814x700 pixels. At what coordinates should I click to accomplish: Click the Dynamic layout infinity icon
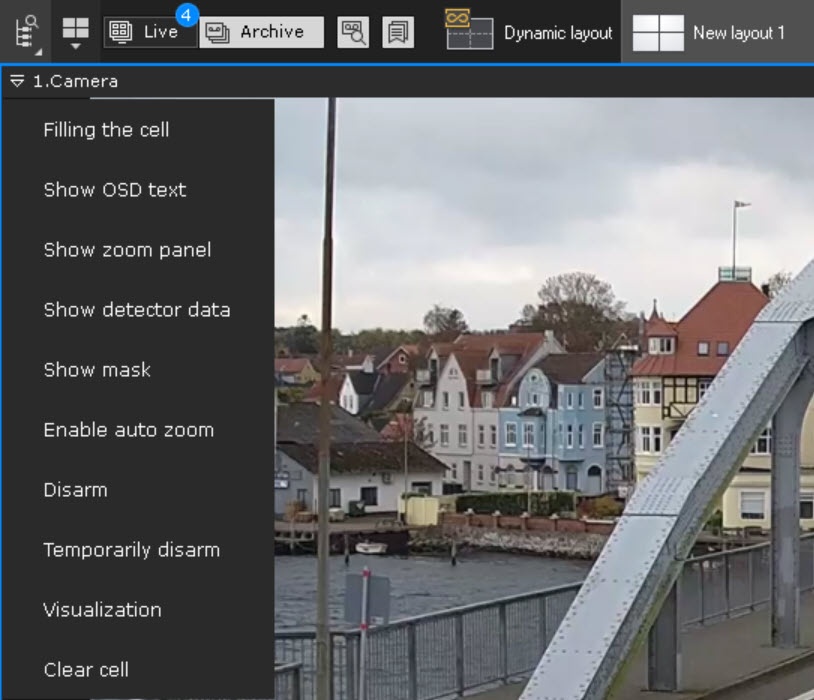click(x=457, y=18)
